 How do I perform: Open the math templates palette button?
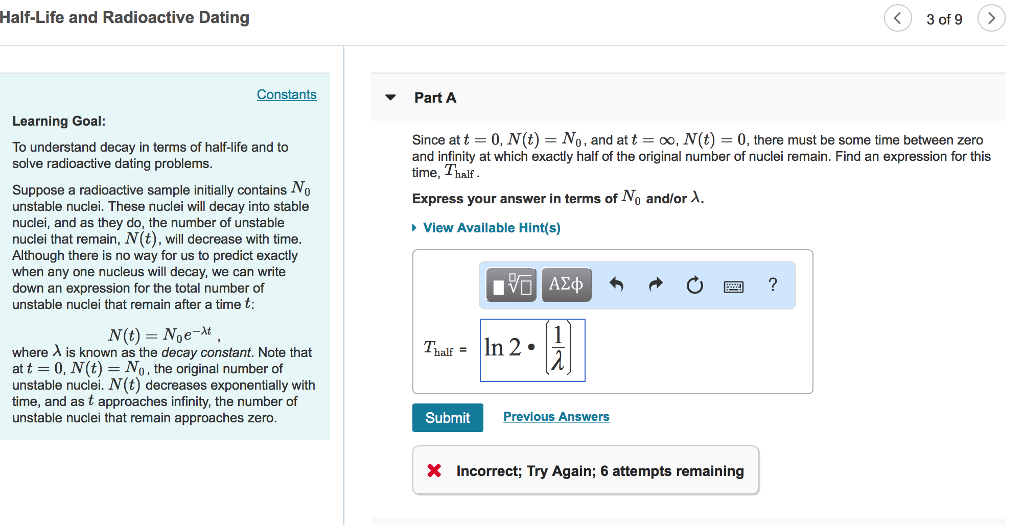(511, 285)
